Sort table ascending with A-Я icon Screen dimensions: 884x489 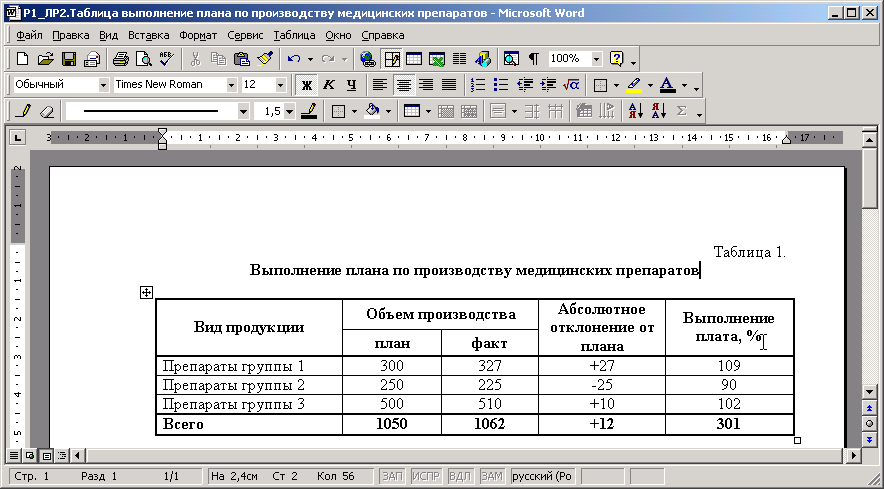click(636, 111)
